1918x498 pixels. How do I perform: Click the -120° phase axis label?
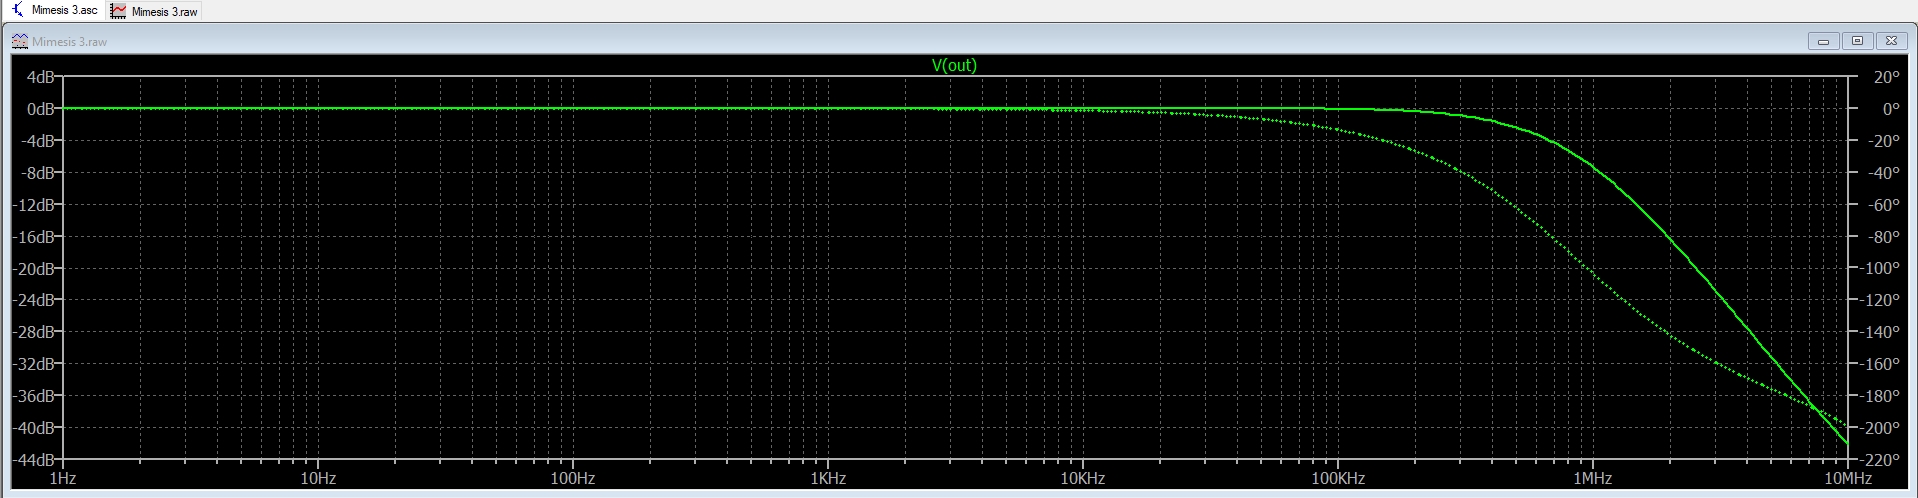pos(1879,300)
